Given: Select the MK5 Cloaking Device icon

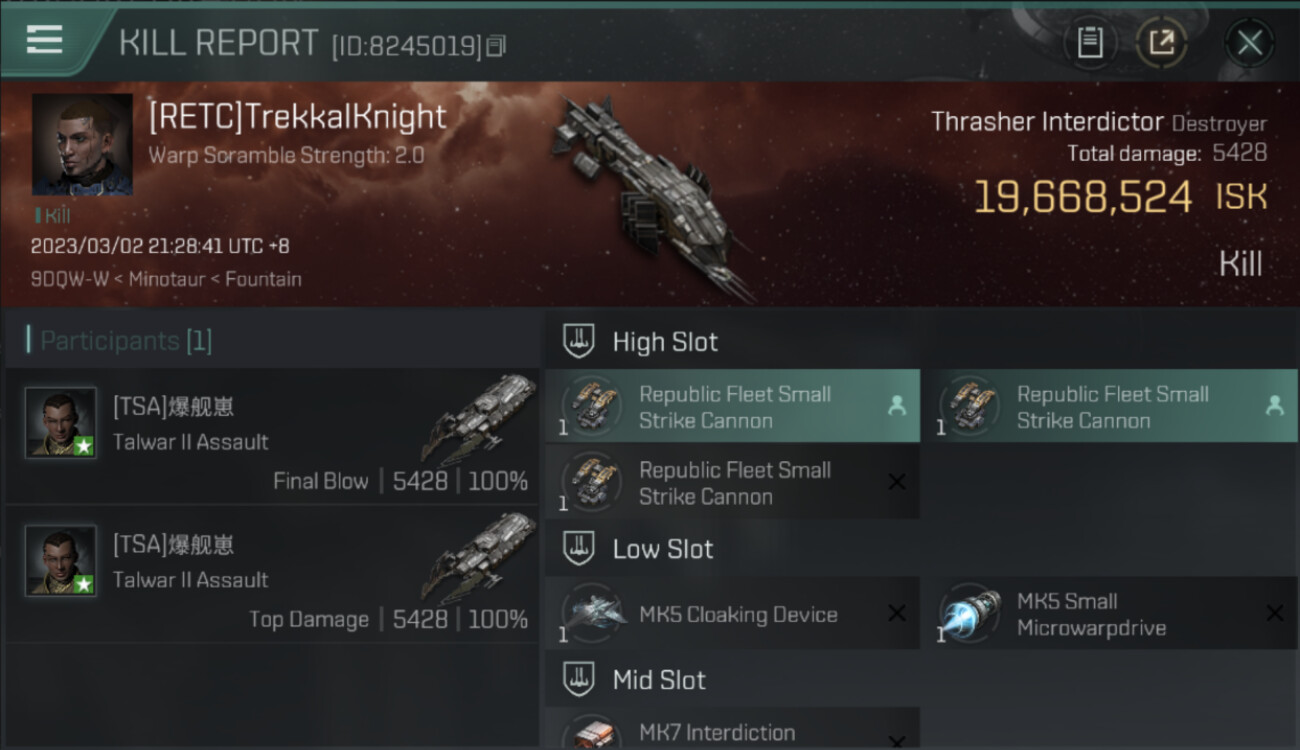Looking at the screenshot, I should point(593,613).
